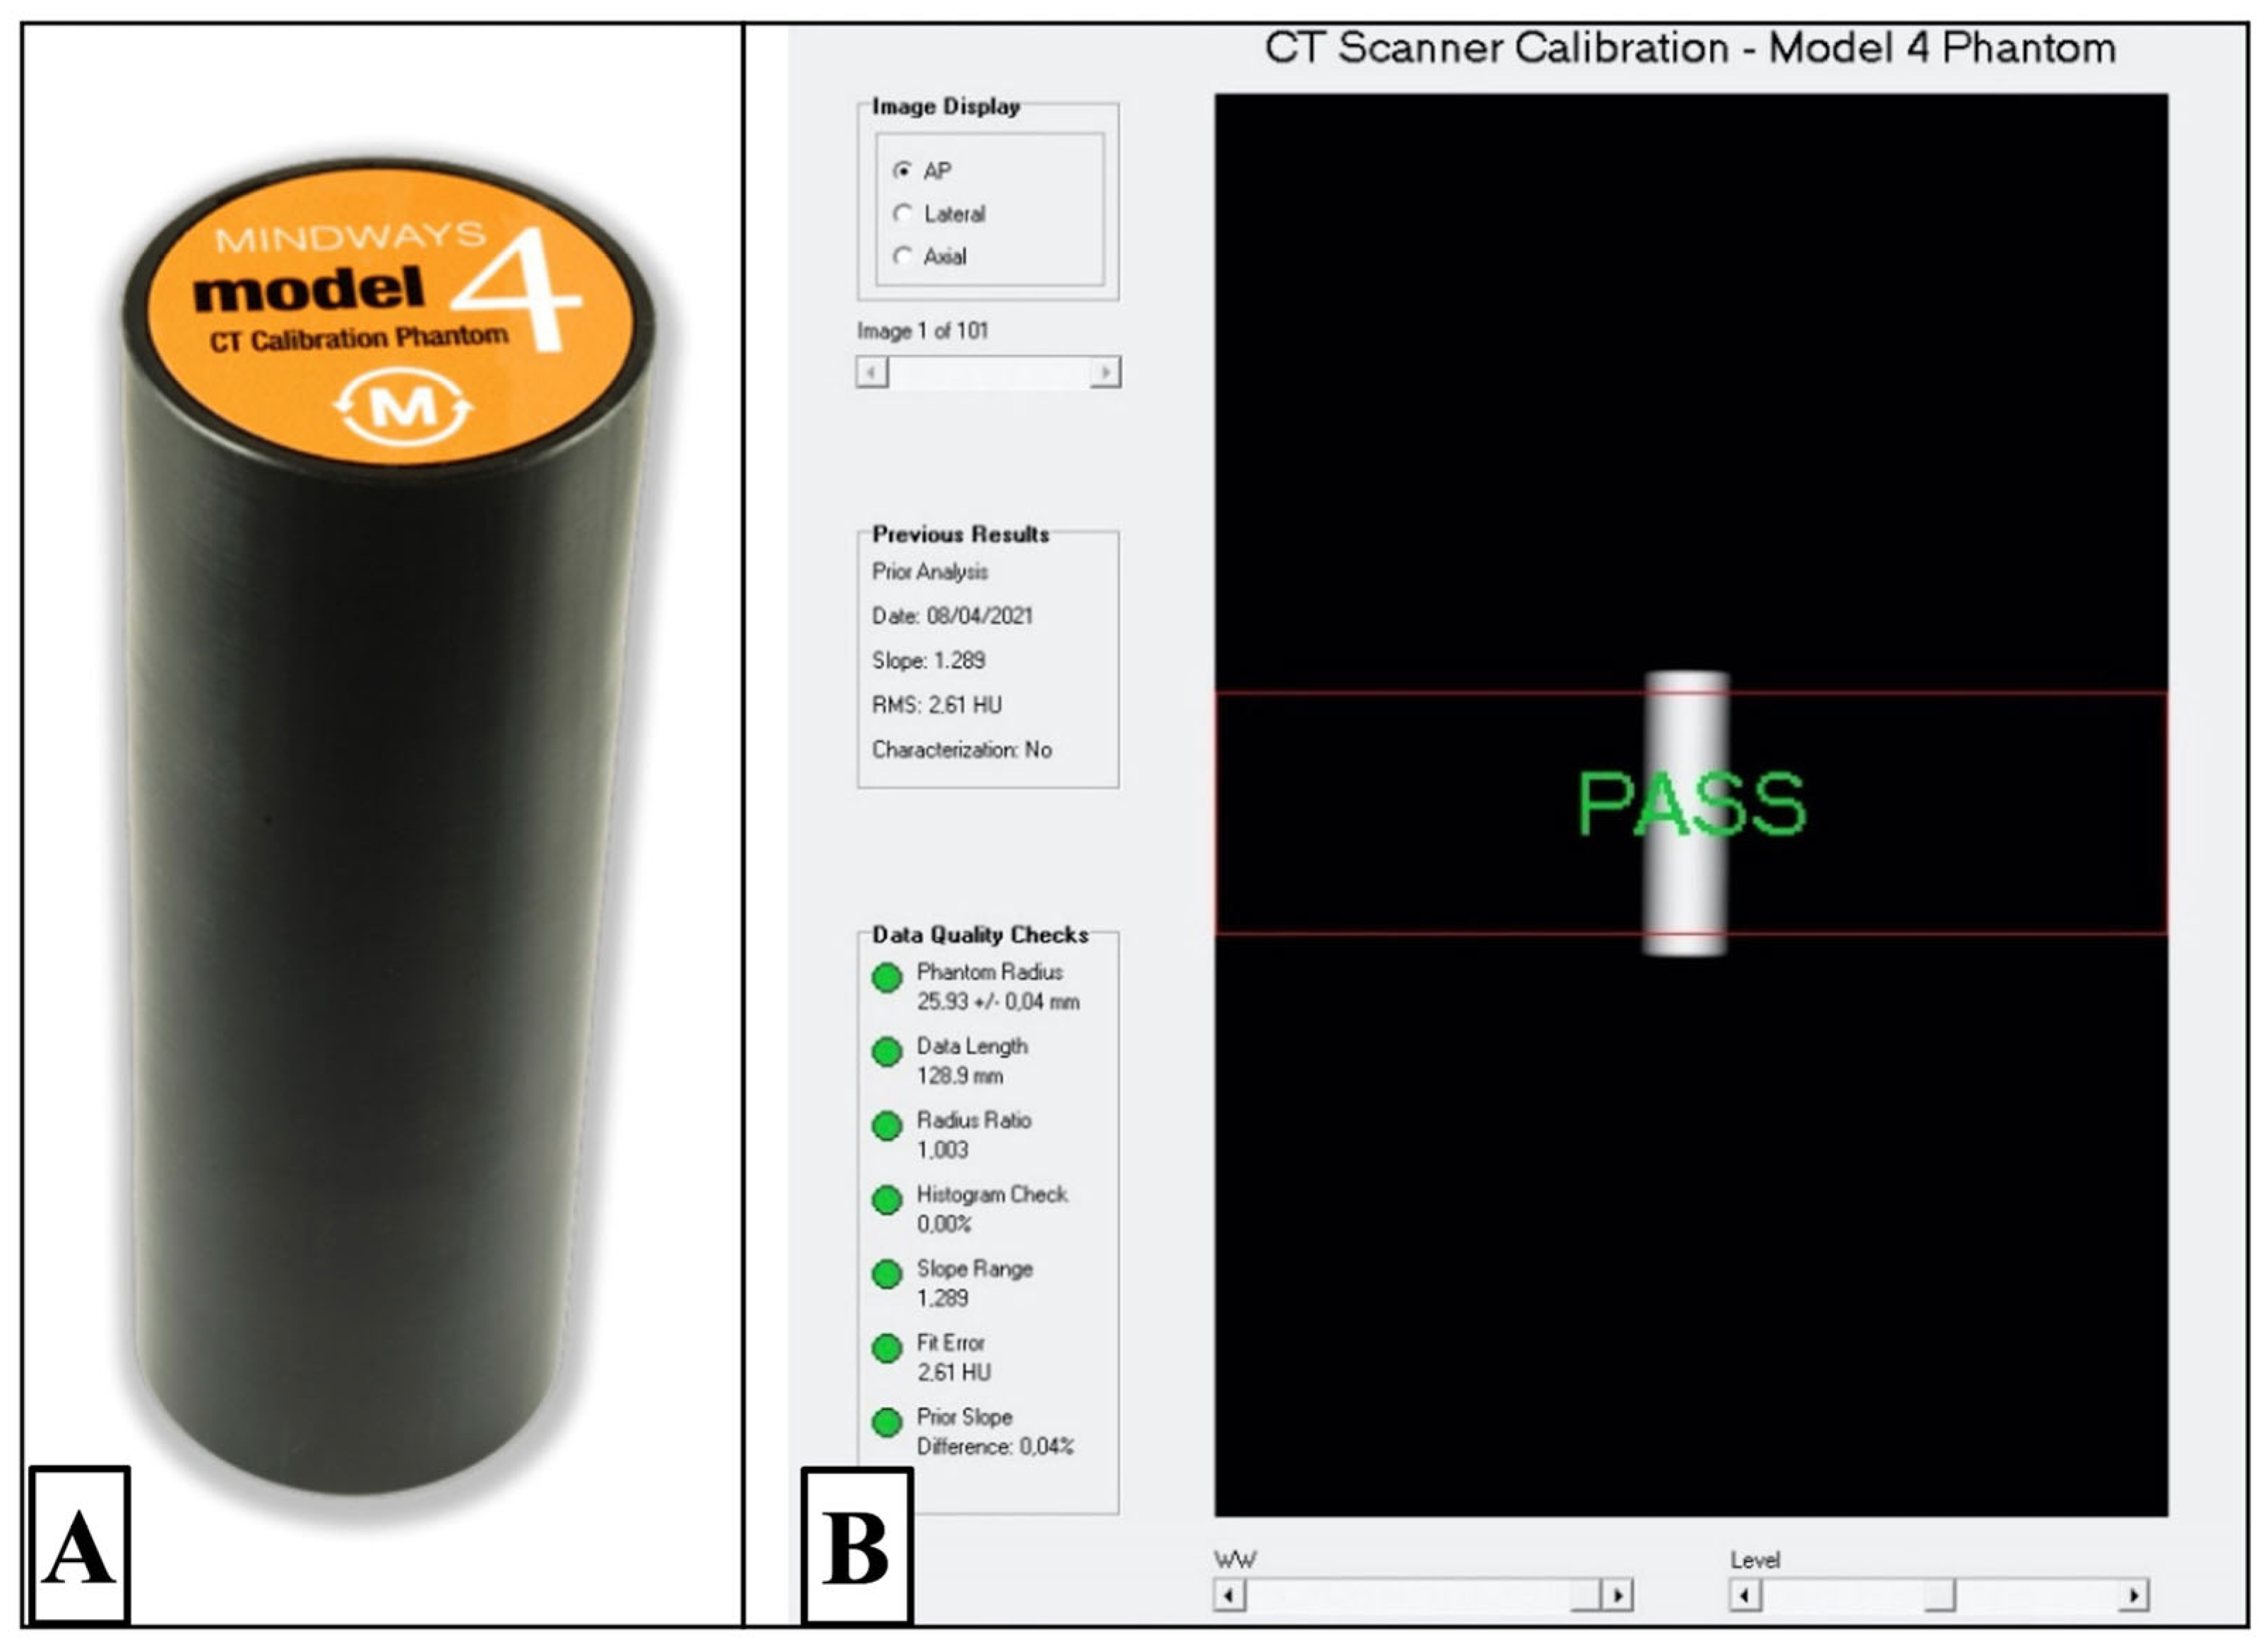Click the Histogram Check green indicator
This screenshot has width=2268, height=1649.
coord(887,1200)
